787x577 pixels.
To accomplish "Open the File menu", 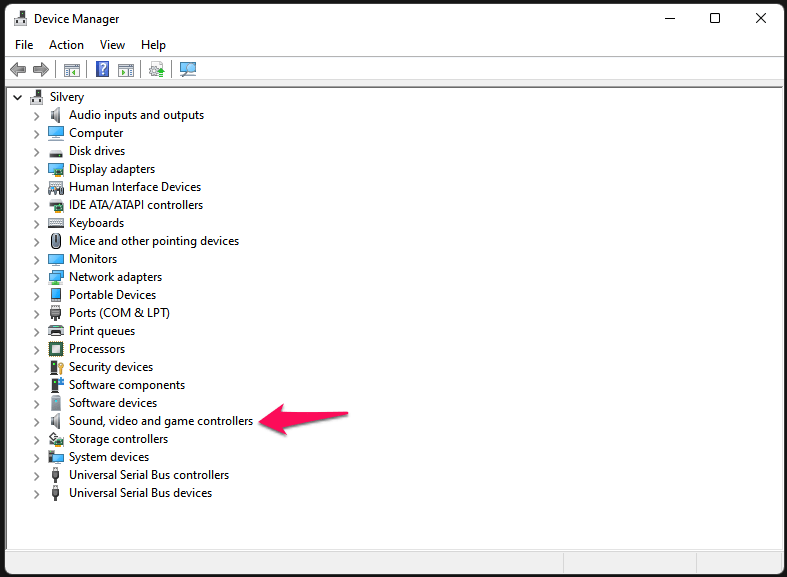I will point(24,45).
